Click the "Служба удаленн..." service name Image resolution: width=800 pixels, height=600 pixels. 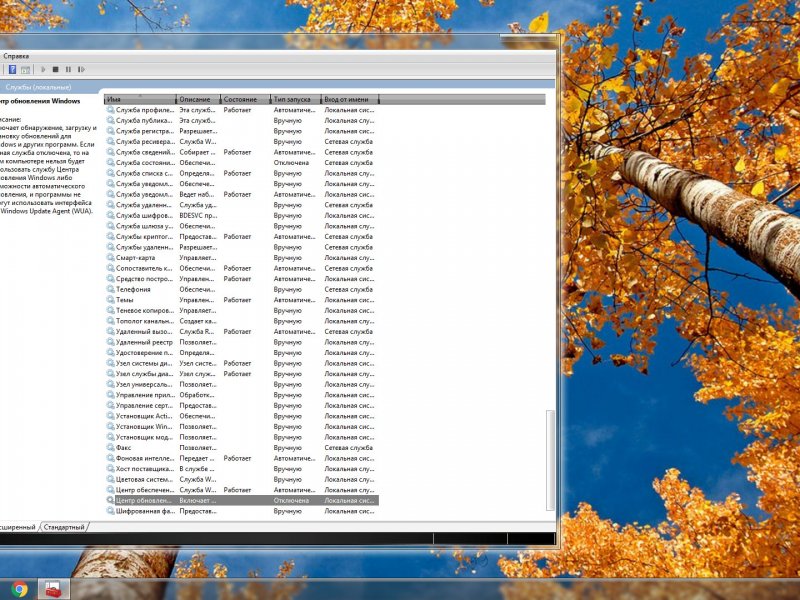(x=143, y=205)
